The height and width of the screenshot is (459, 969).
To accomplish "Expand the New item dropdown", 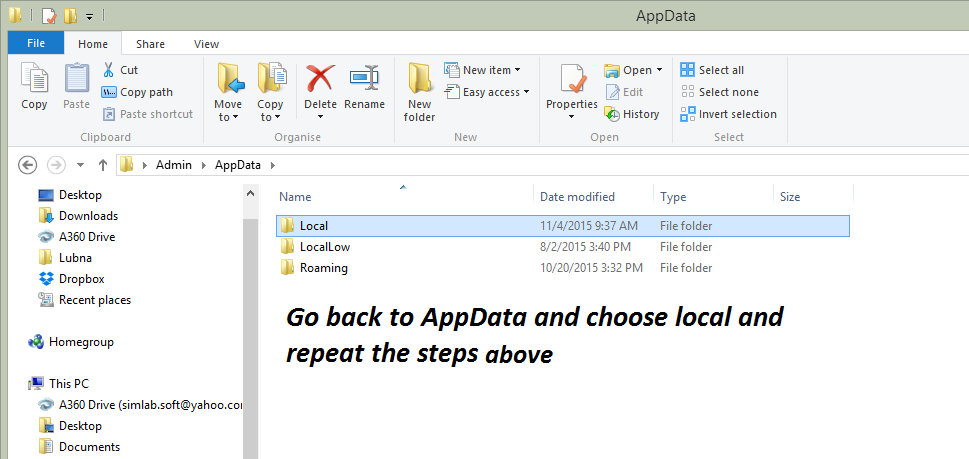I will point(483,70).
